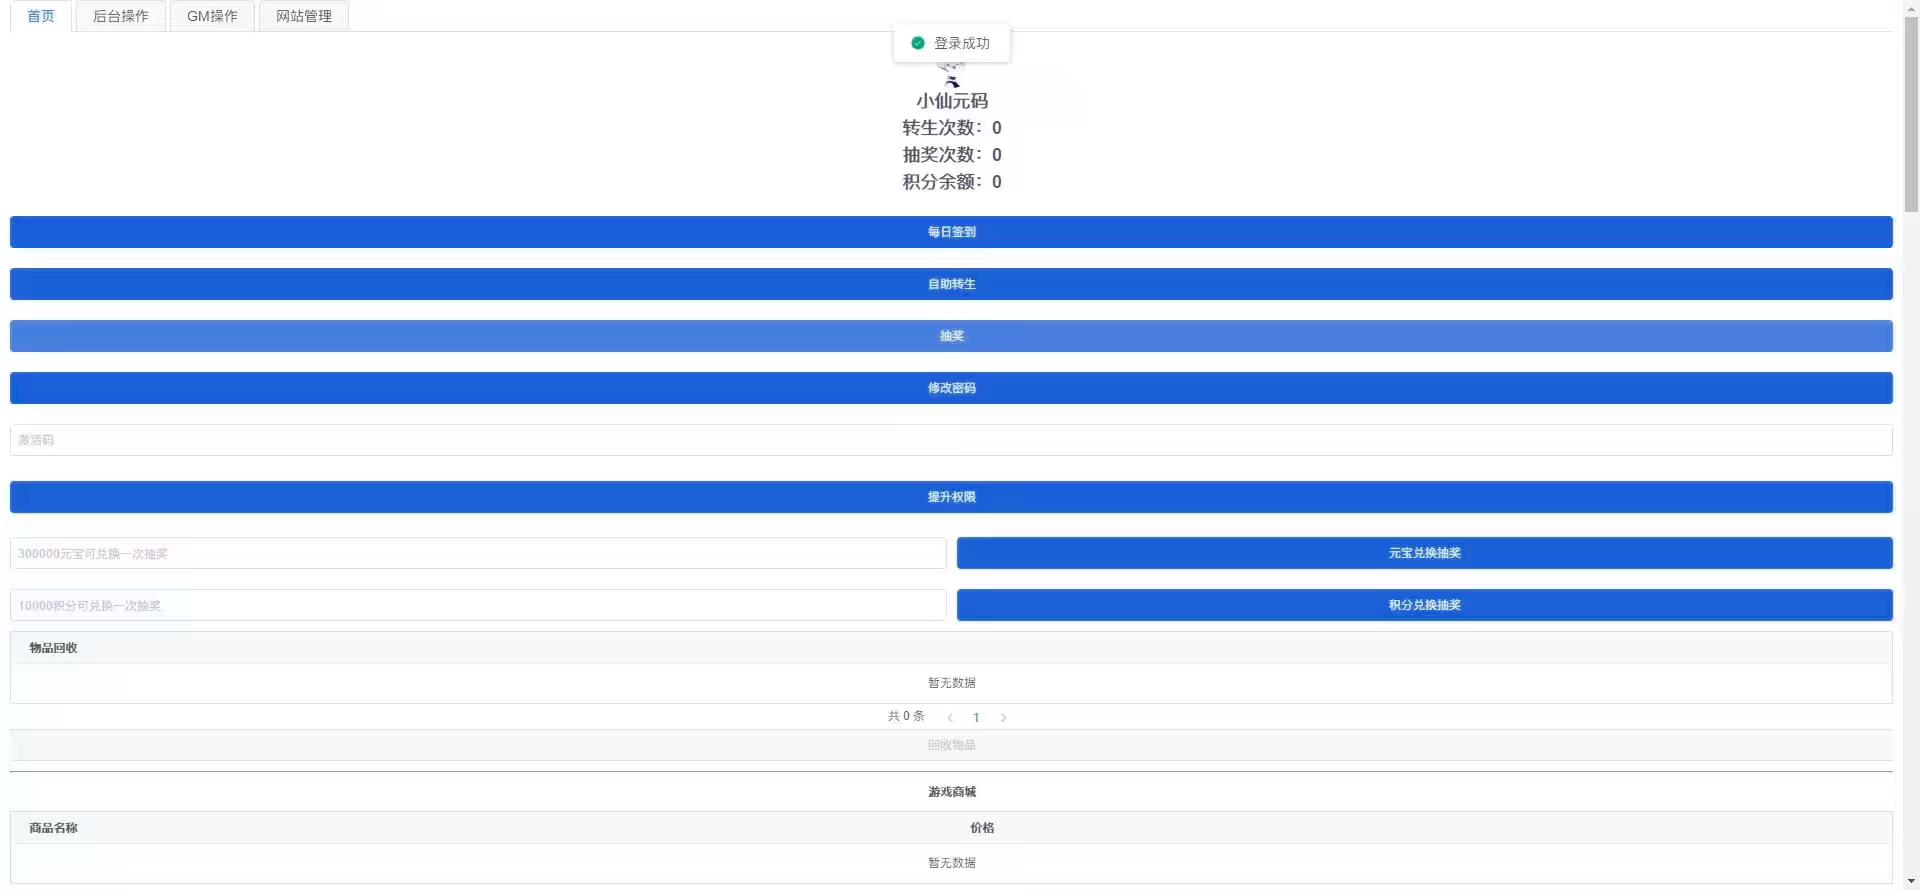The height and width of the screenshot is (890, 1920).
Task: Click the green success icon in 登录成功 toast
Action: (918, 43)
